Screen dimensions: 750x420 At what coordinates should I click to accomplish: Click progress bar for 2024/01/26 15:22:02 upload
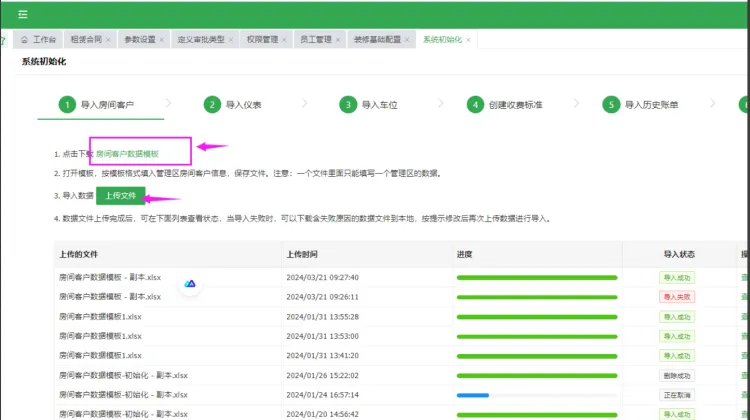pos(537,376)
